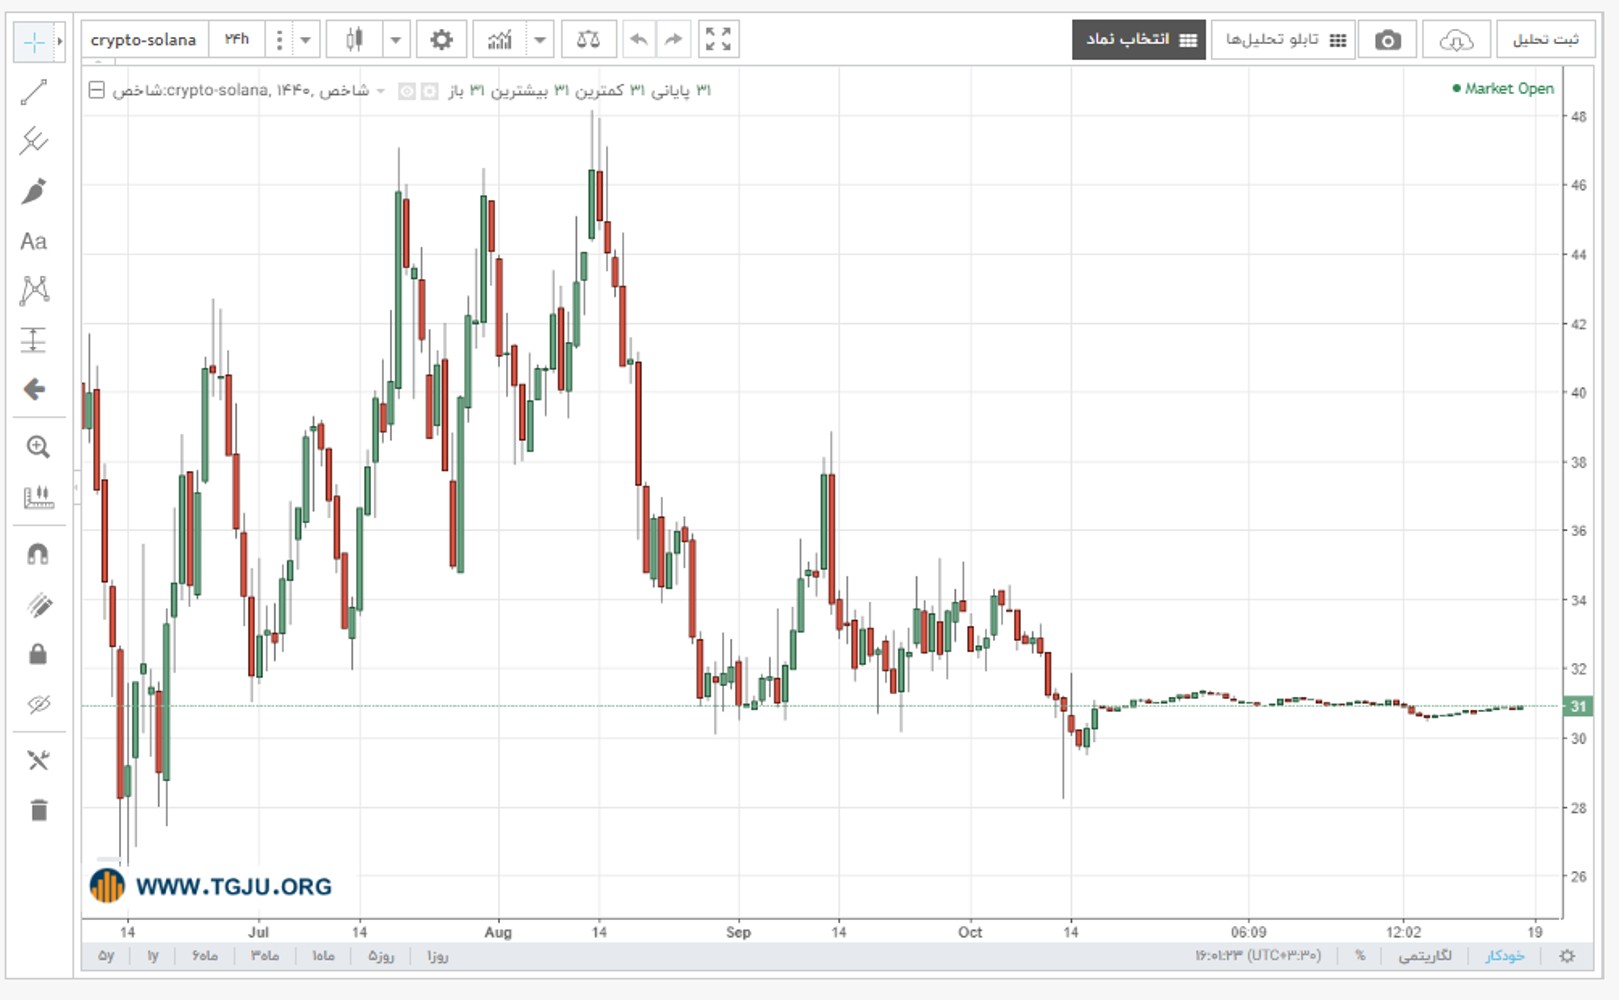The height and width of the screenshot is (1000, 1619).
Task: Select the price range measurement tool
Action: pos(34,340)
